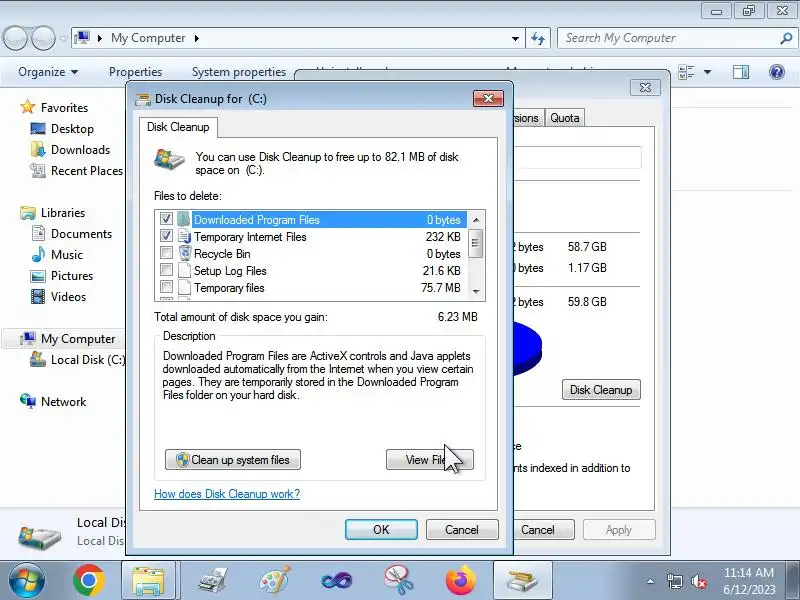Screen dimensions: 800x600
Task: Open the Quota tab in Properties window
Action: (x=564, y=118)
